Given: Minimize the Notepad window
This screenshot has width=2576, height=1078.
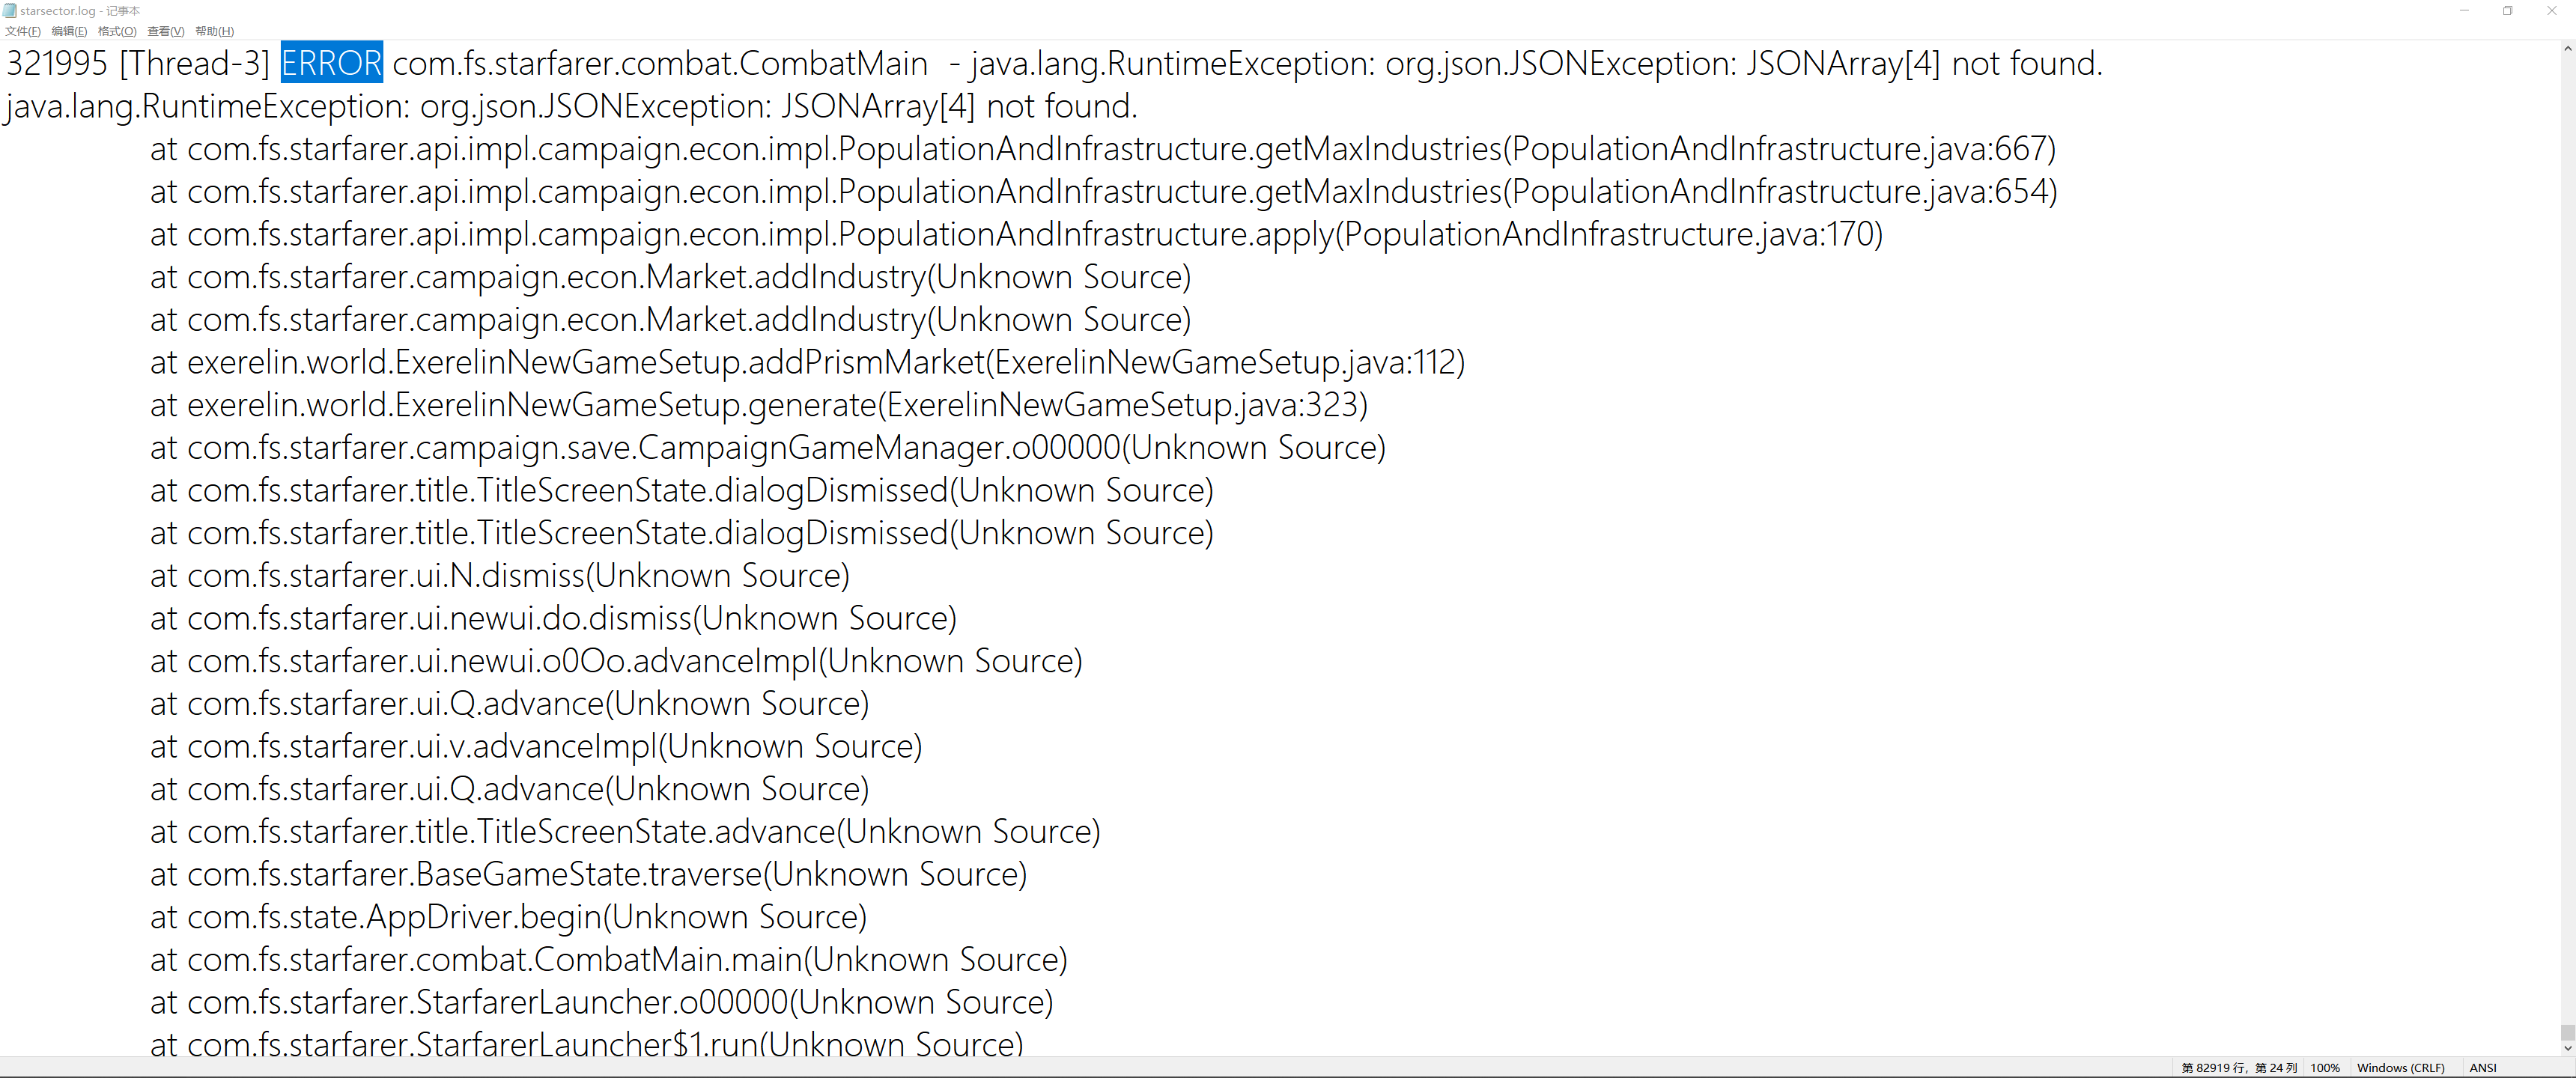Looking at the screenshot, I should coord(2464,11).
